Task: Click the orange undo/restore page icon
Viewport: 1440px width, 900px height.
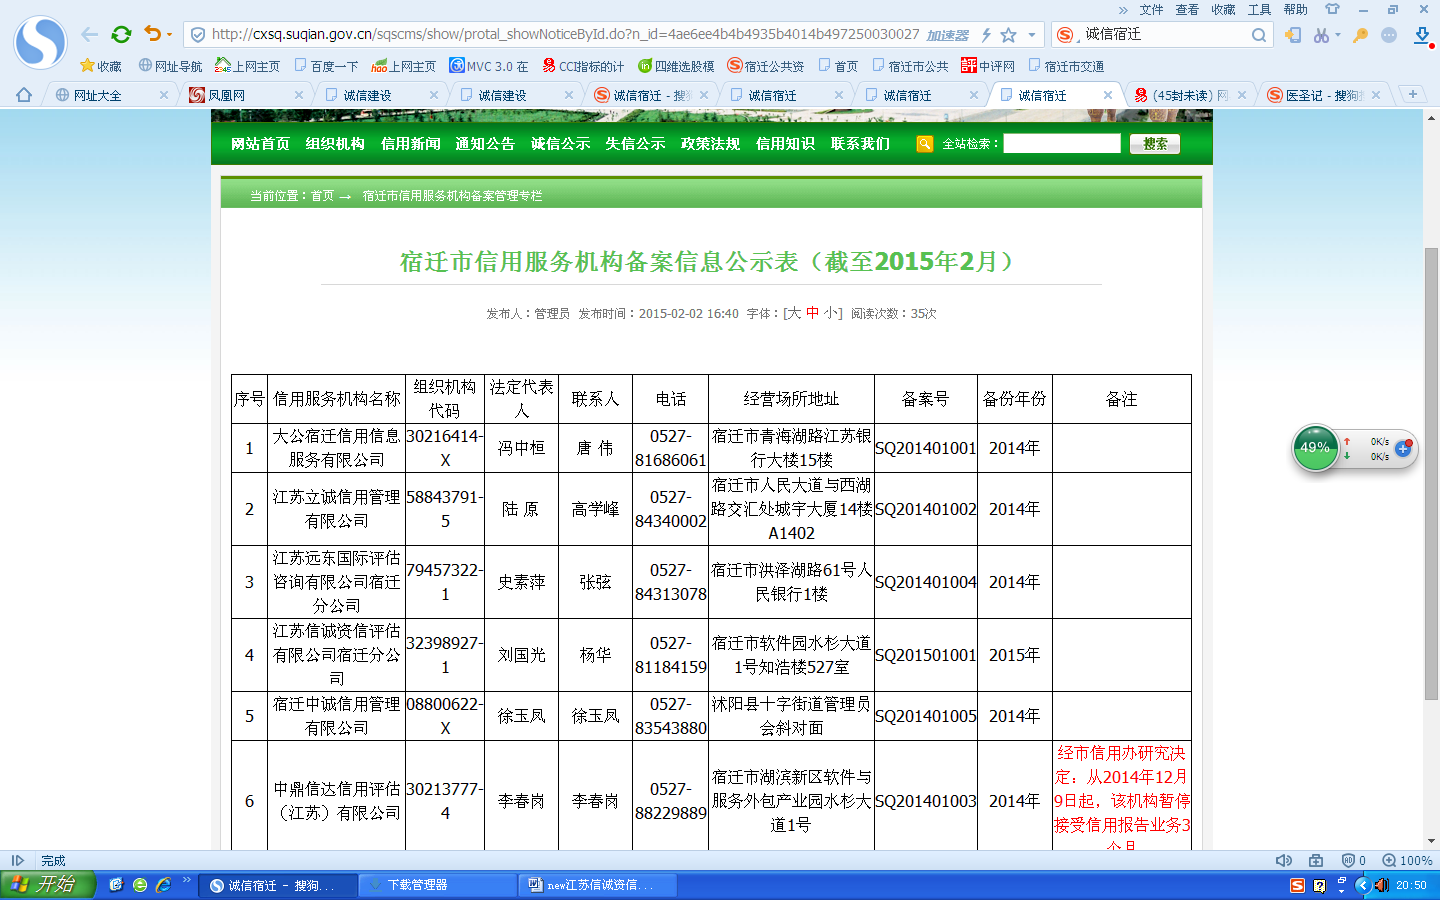Action: point(152,34)
